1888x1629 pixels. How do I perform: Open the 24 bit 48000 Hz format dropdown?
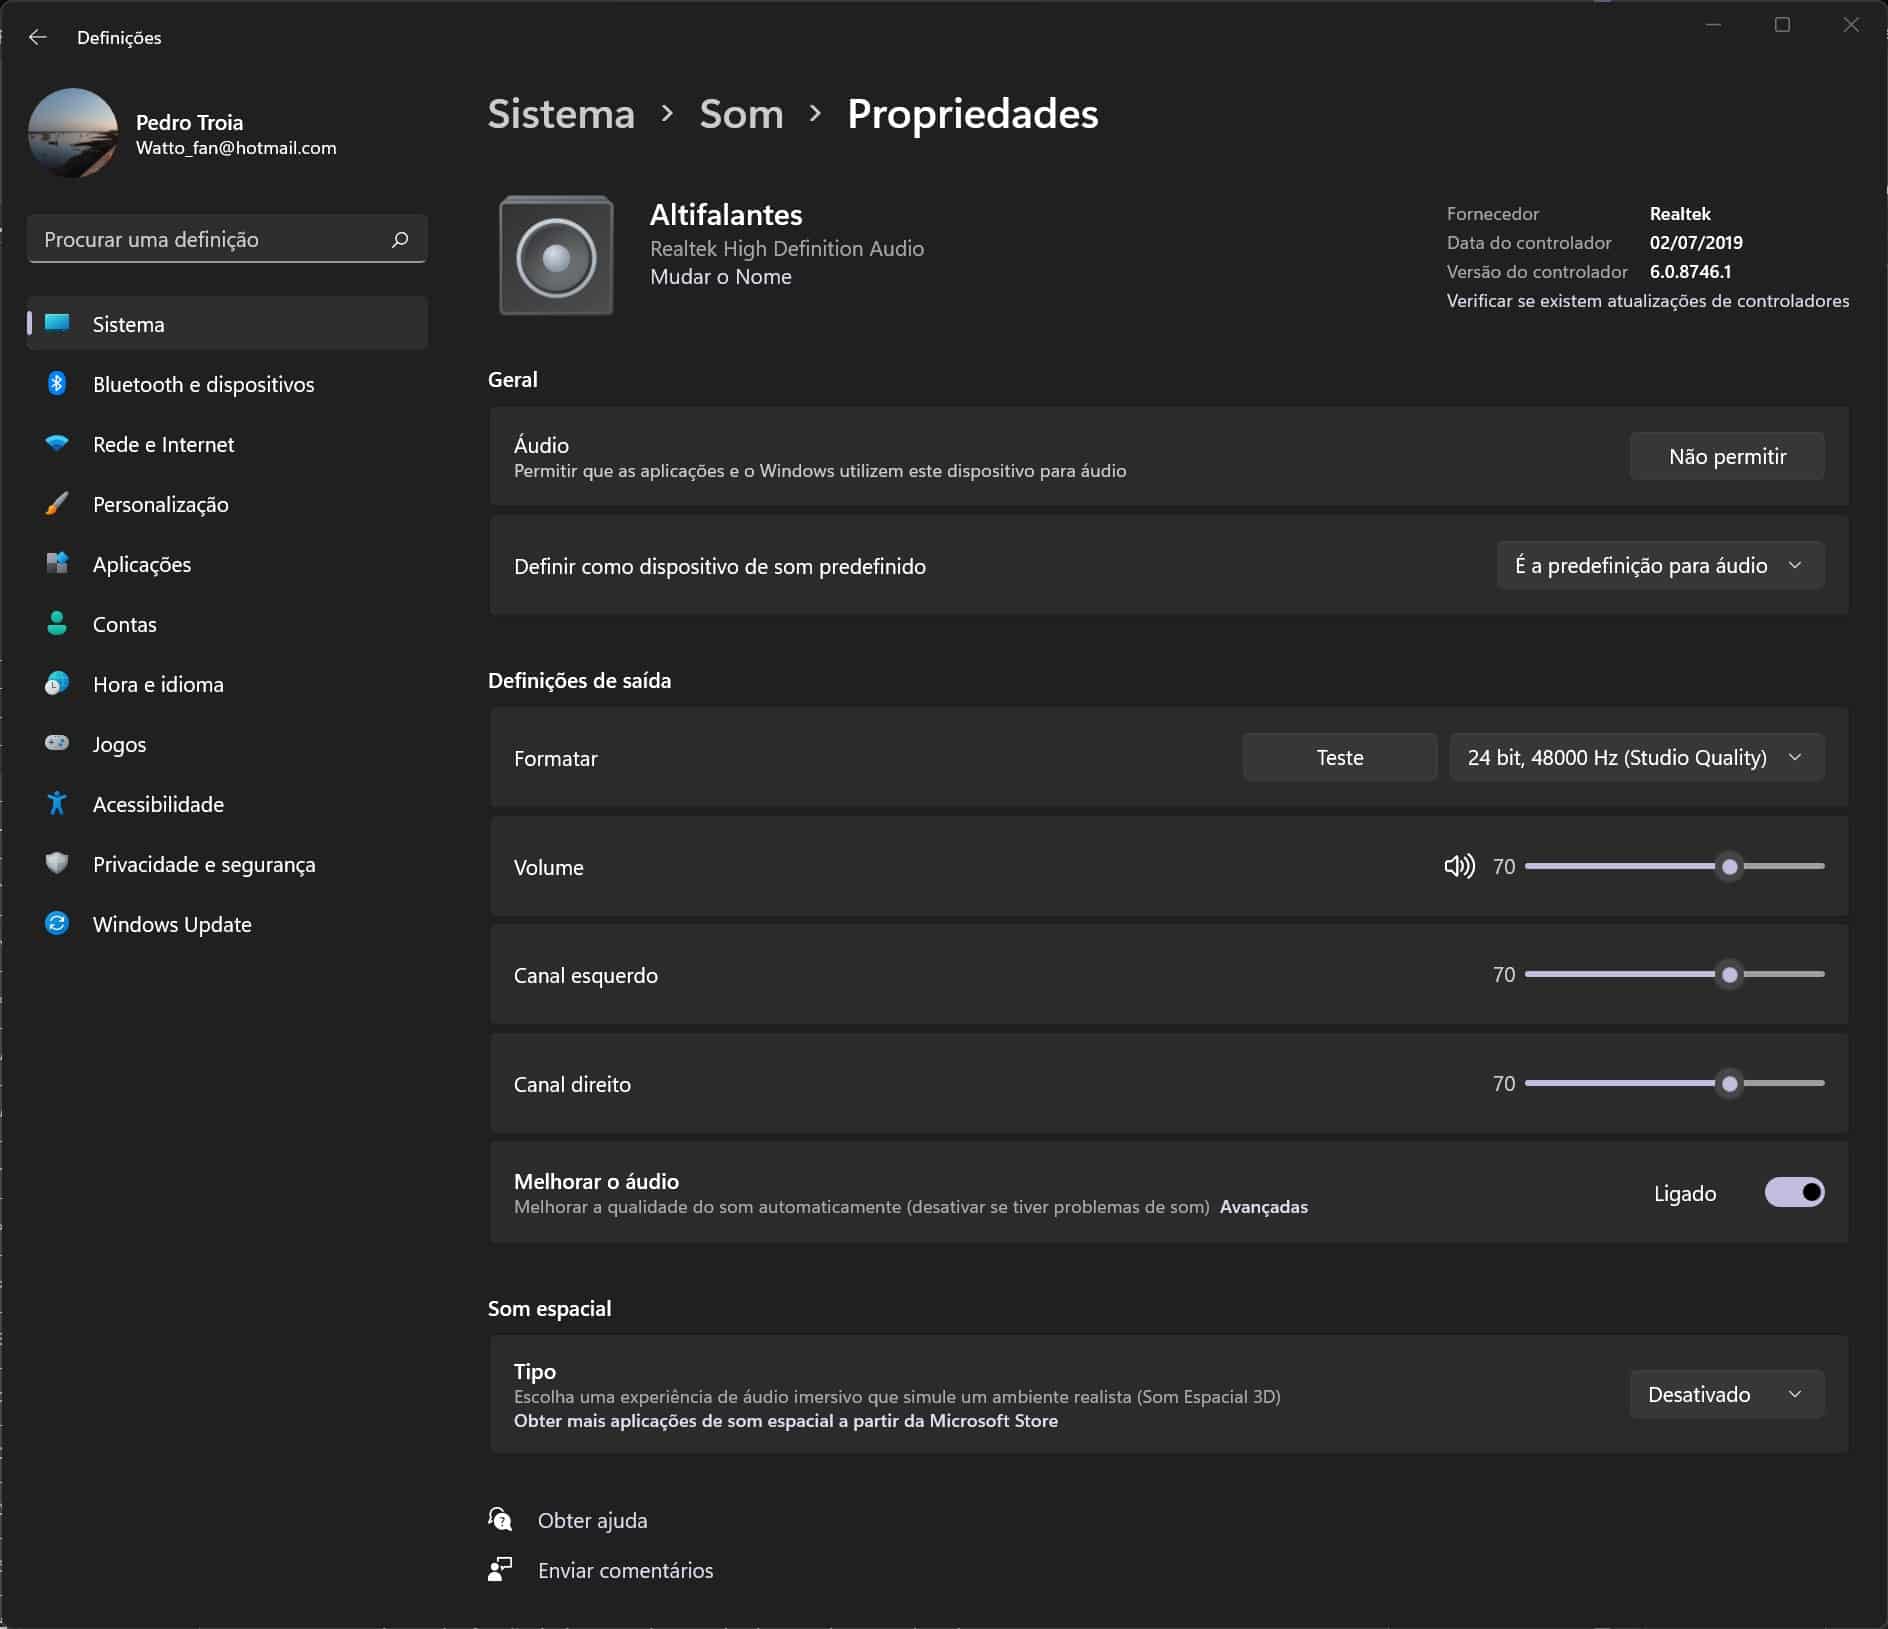1636,758
